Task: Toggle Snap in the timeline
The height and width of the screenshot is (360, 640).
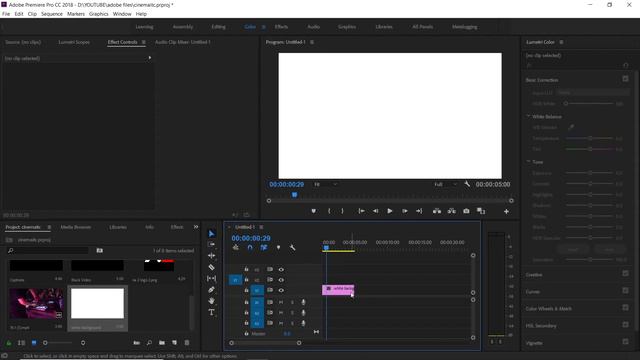Action: coord(250,247)
